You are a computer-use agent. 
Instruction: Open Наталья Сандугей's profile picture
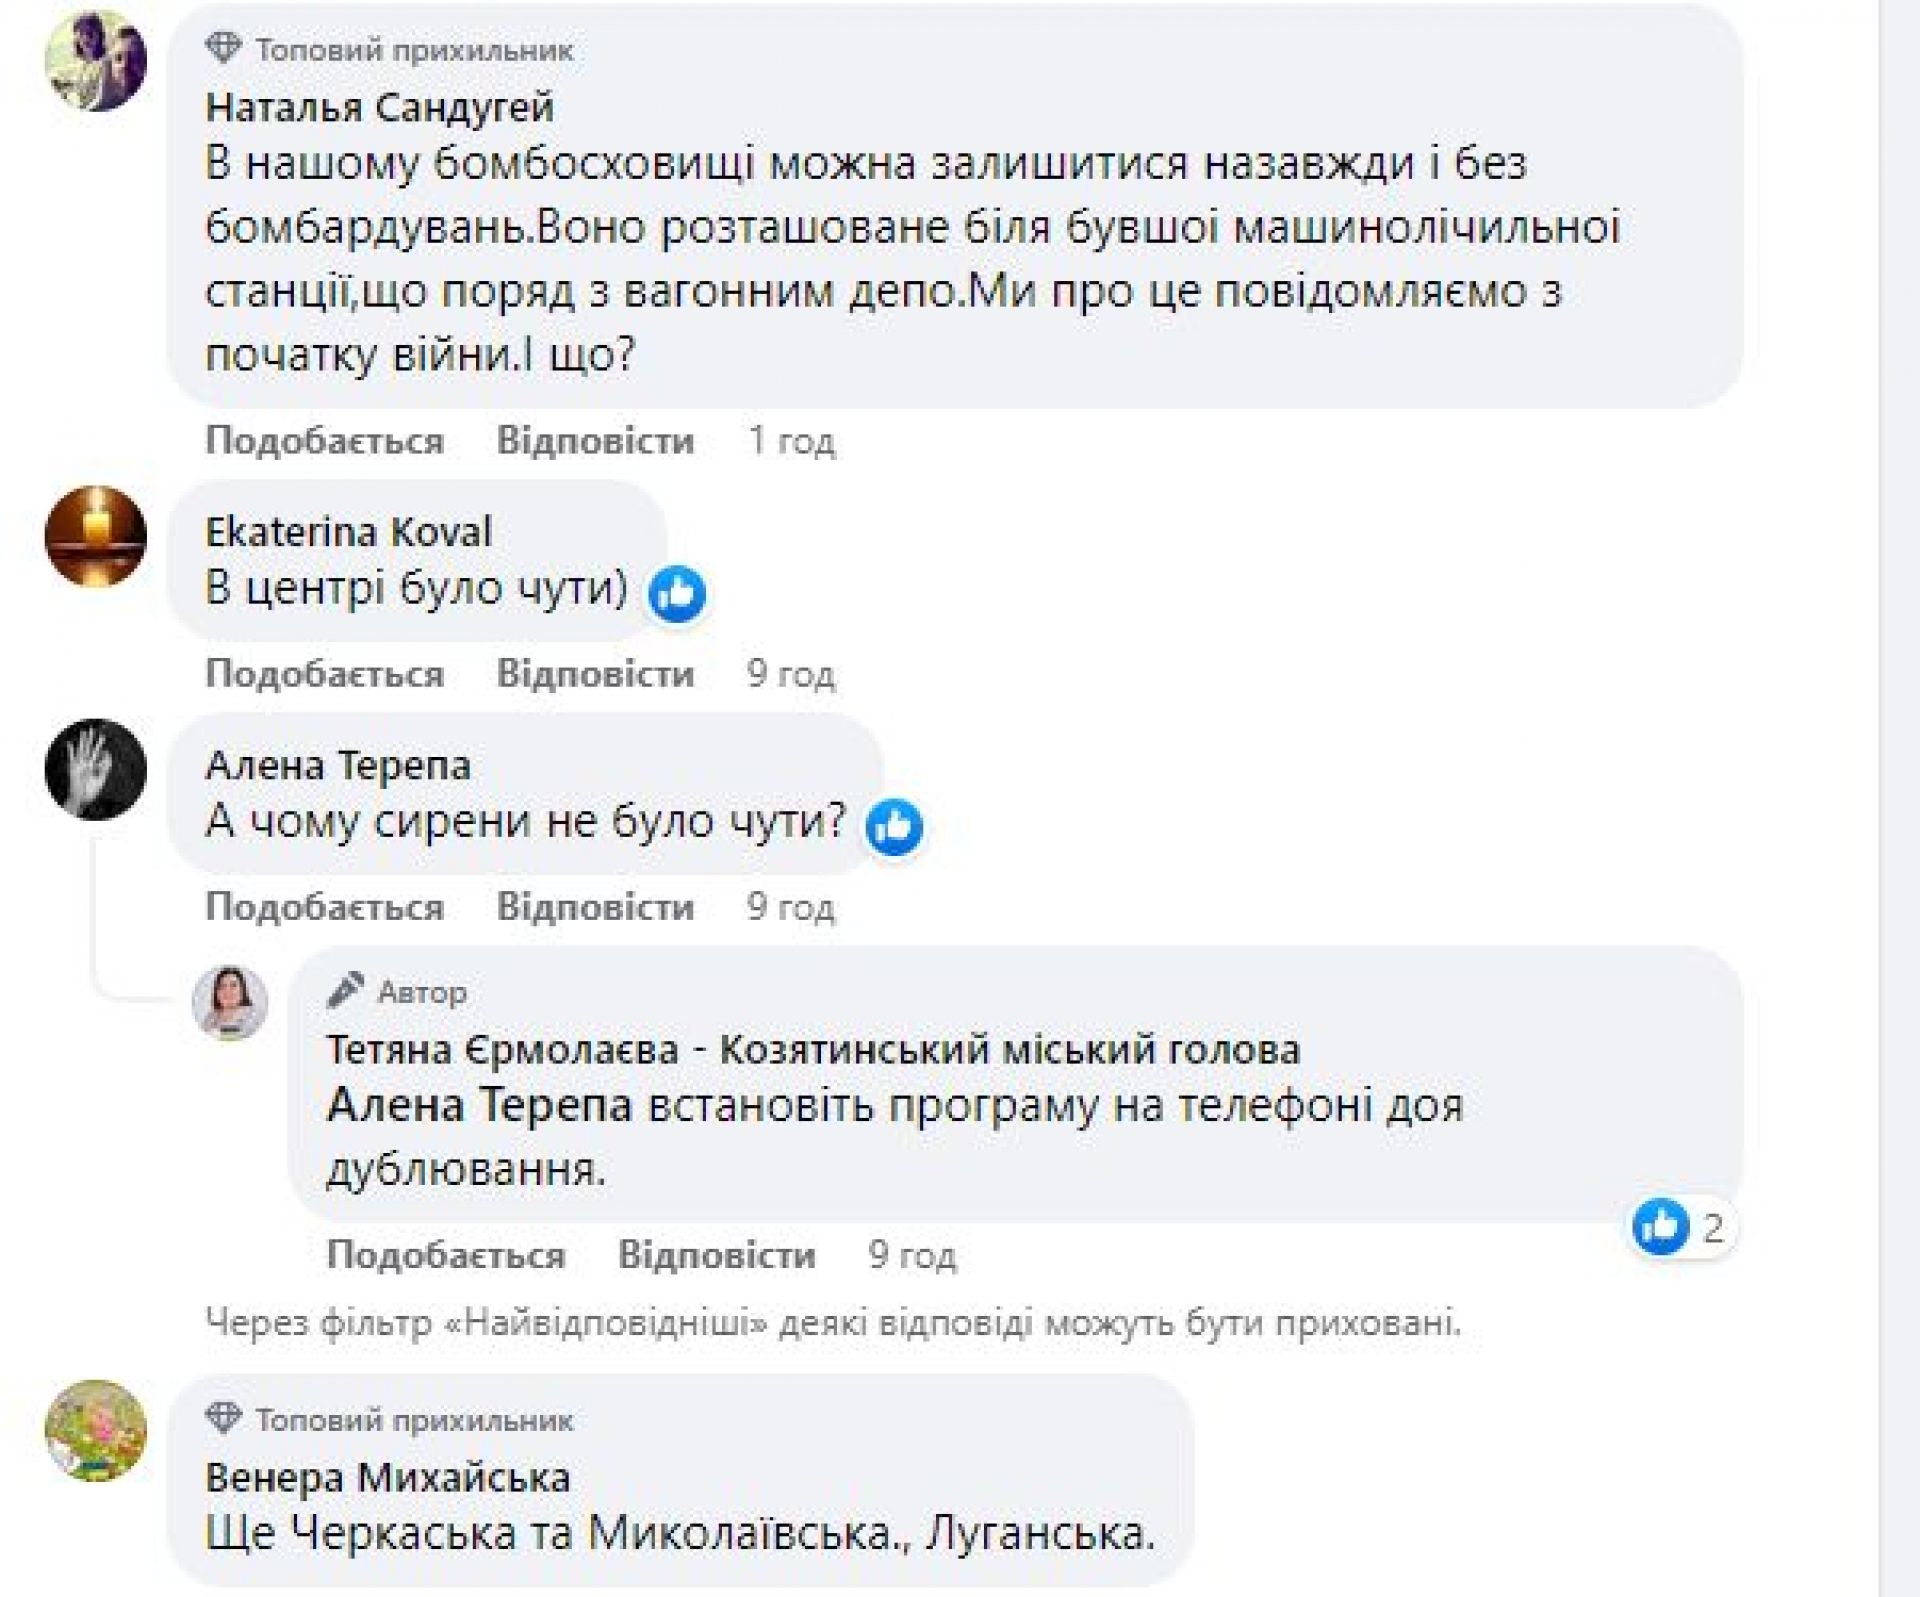pyautogui.click(x=96, y=61)
